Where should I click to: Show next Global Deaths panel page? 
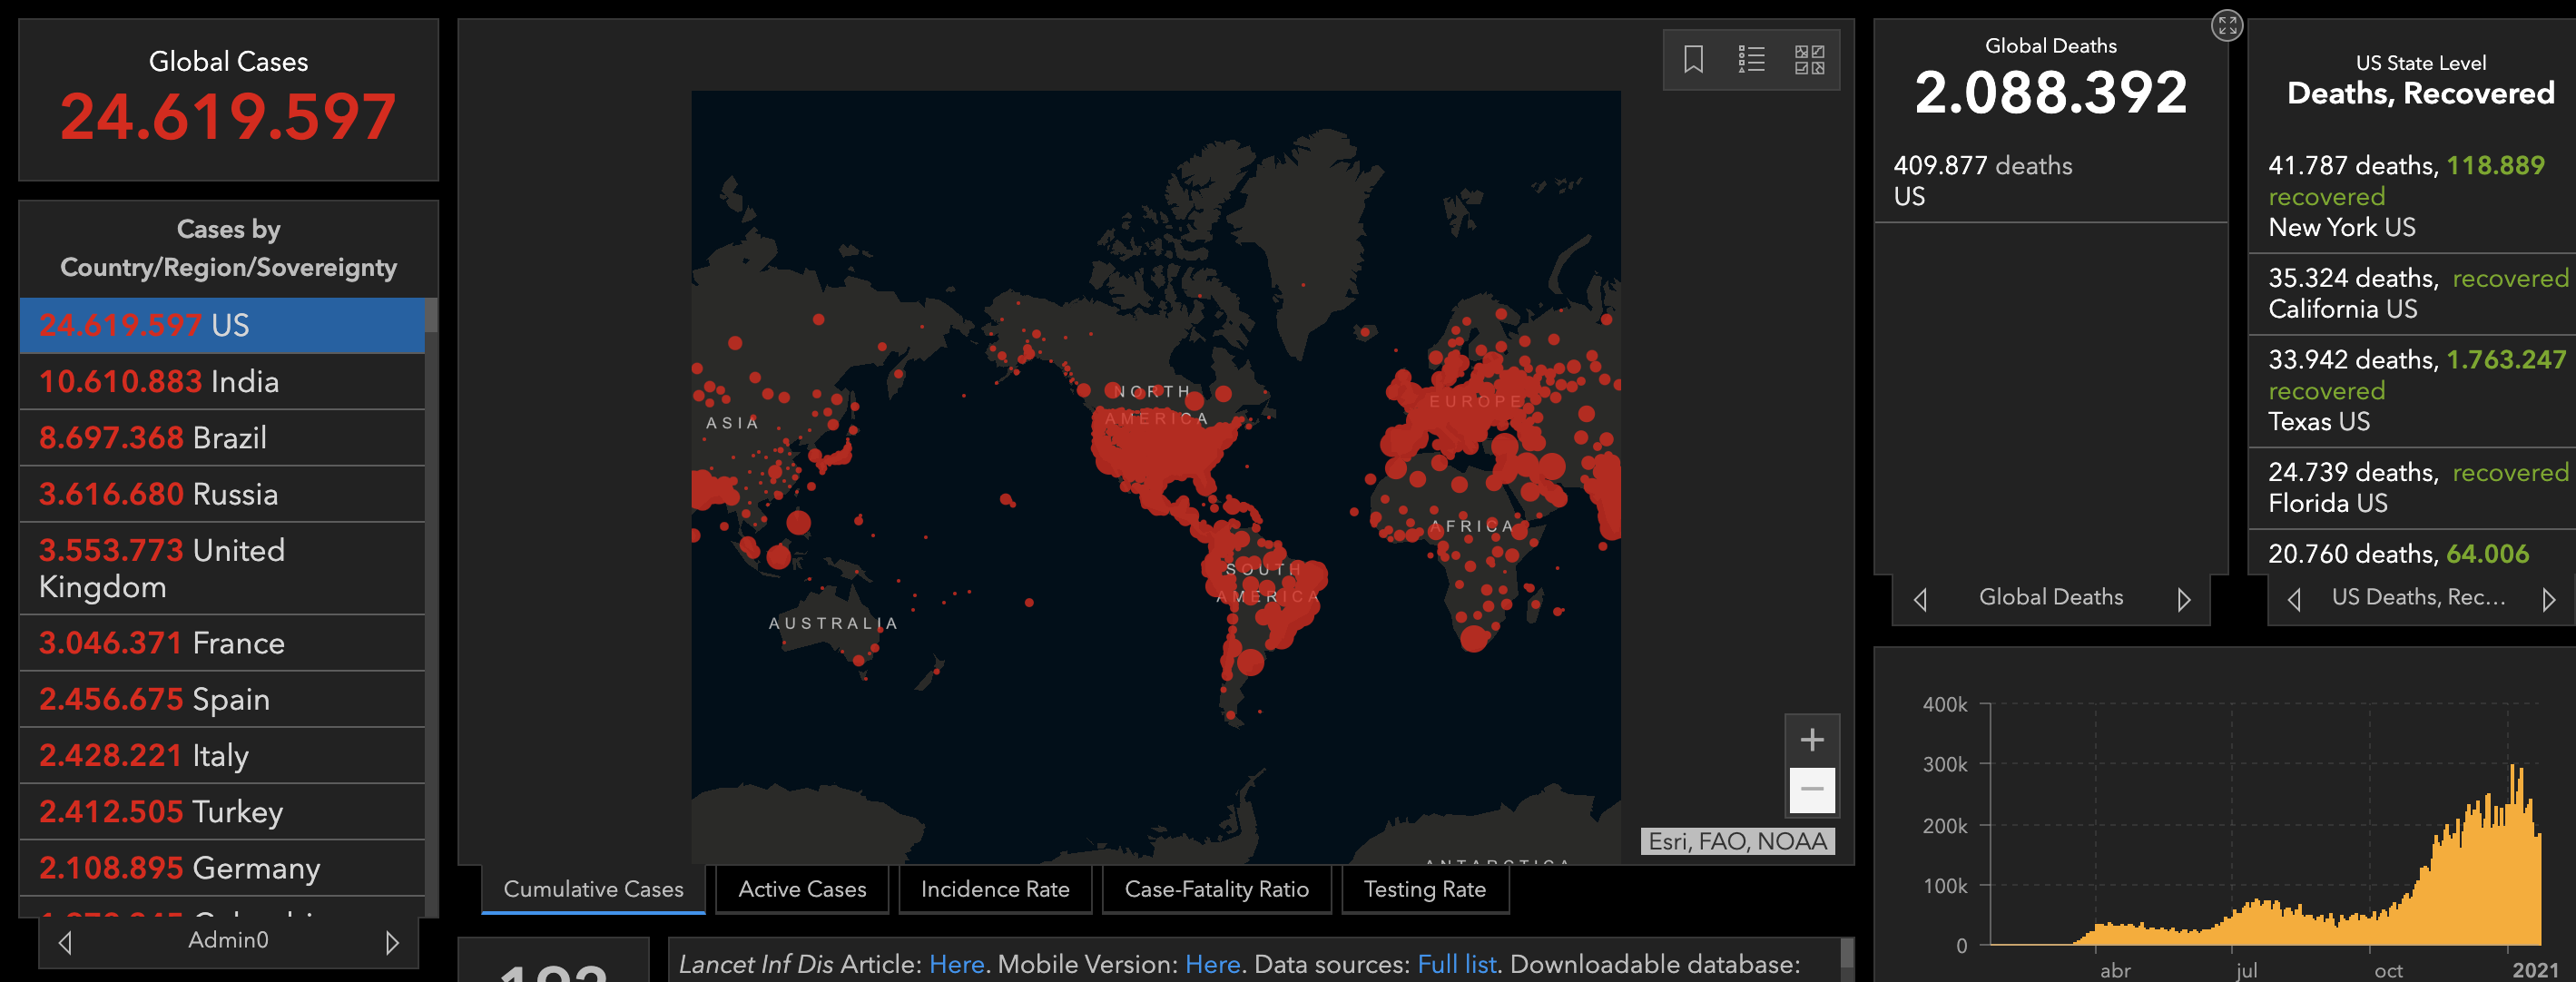pos(2184,599)
